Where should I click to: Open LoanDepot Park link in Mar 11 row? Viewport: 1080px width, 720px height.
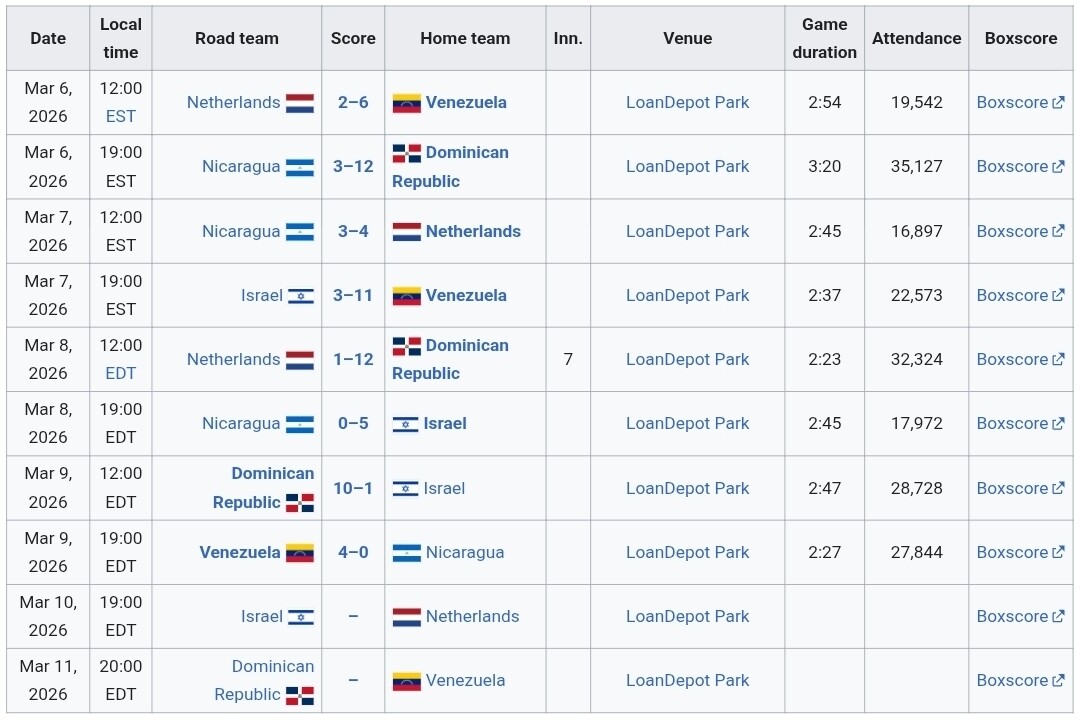[687, 681]
